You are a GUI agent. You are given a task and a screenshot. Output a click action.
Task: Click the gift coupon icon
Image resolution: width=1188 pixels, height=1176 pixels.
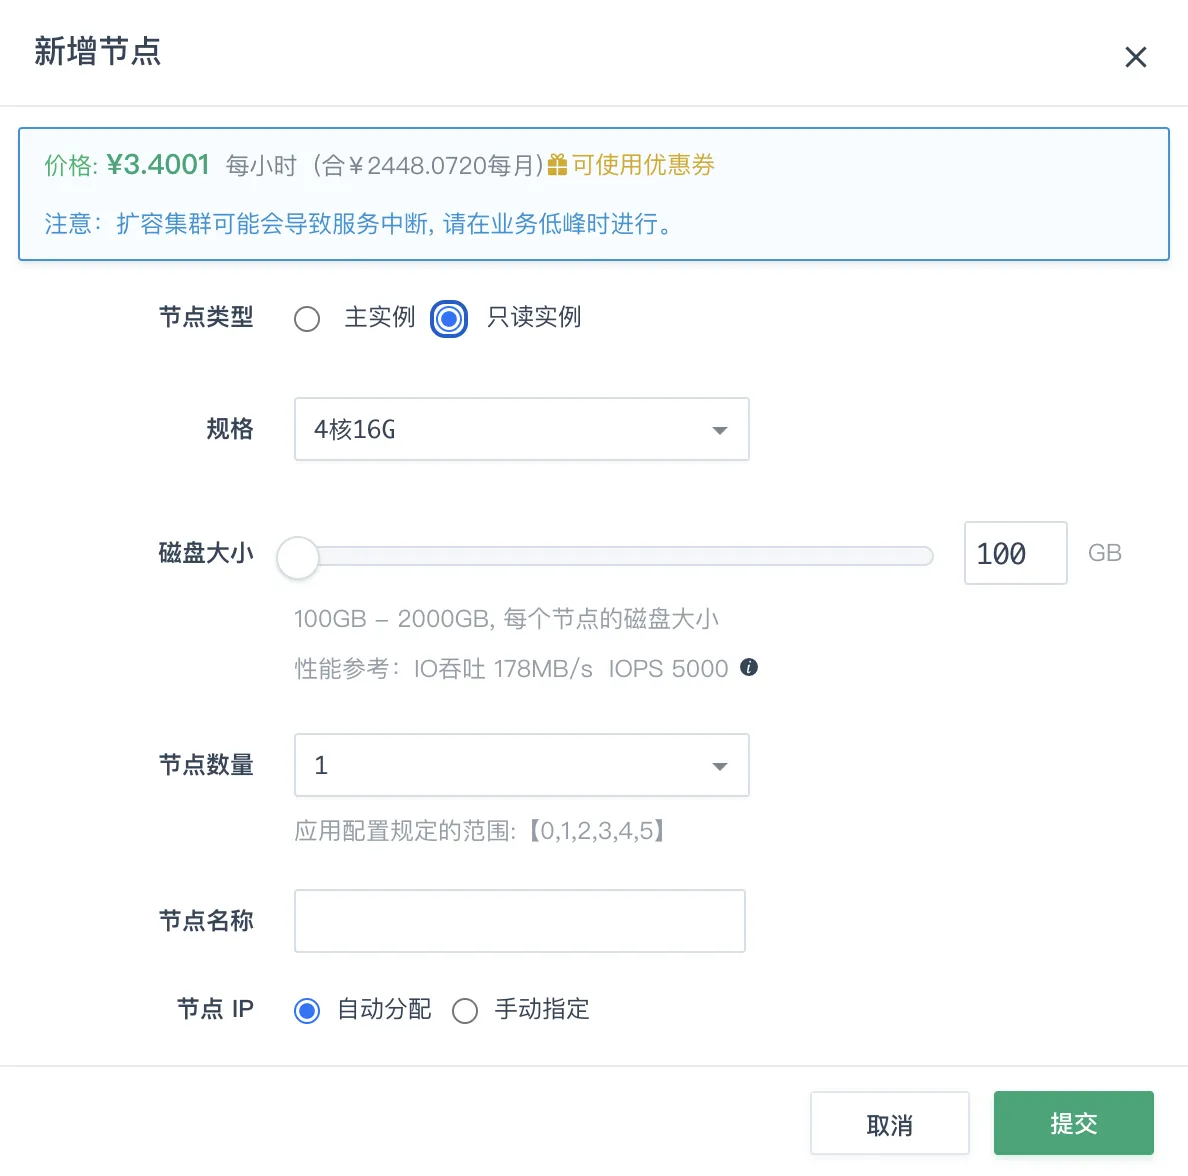point(557,164)
